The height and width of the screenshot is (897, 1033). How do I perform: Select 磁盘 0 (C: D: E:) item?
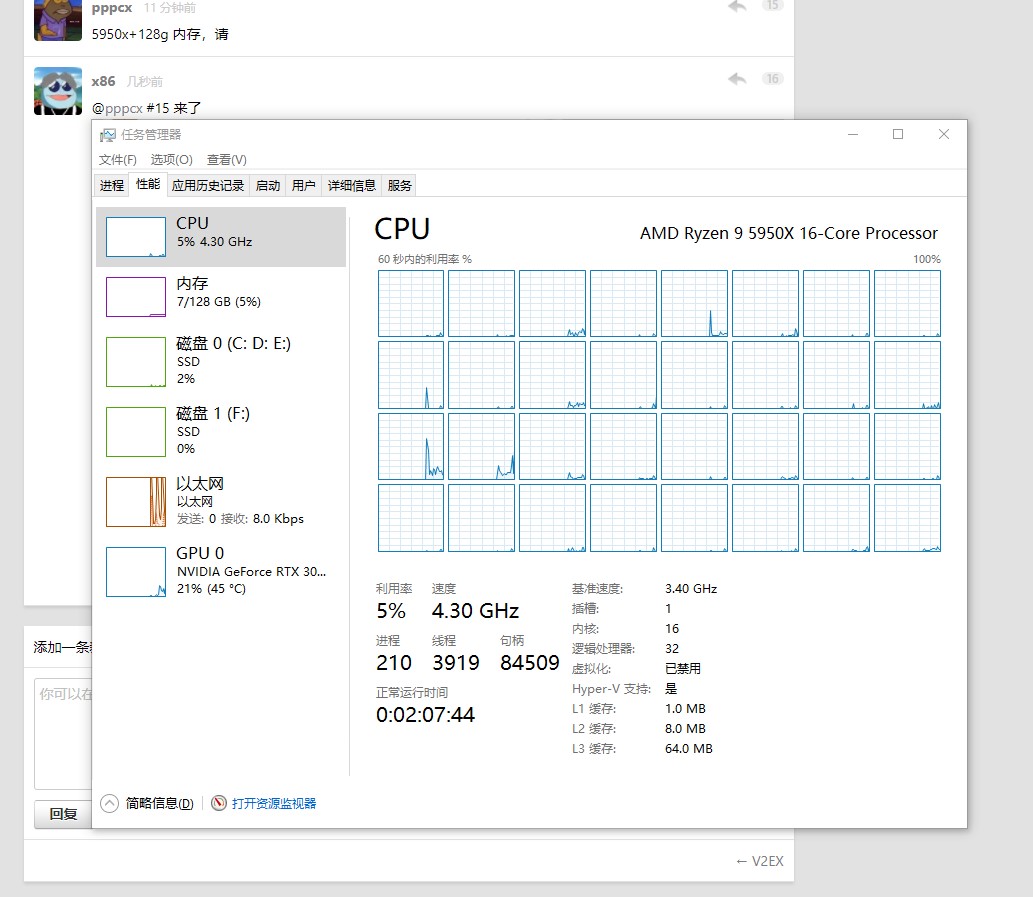coord(220,361)
